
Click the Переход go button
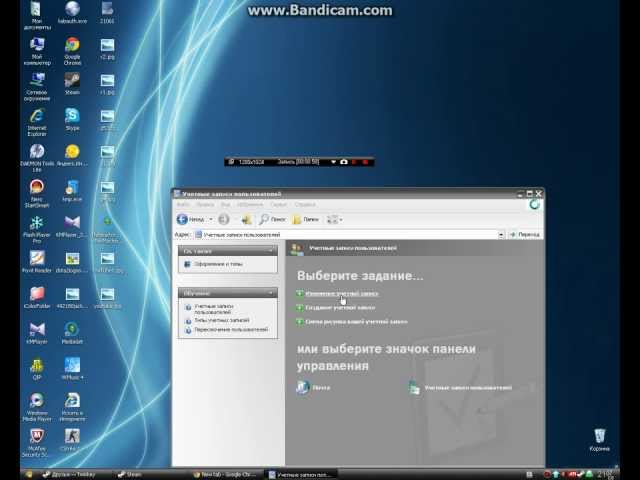524,235
